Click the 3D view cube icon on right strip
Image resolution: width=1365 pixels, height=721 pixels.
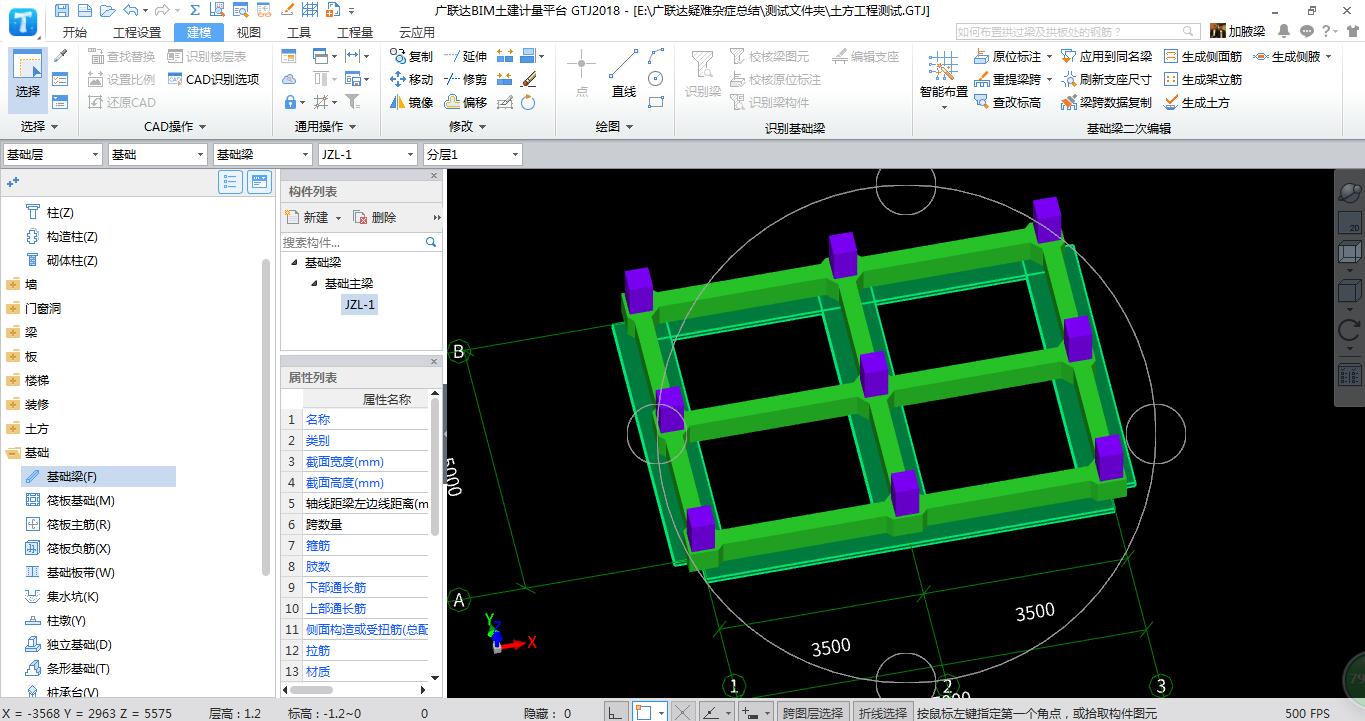1349,250
